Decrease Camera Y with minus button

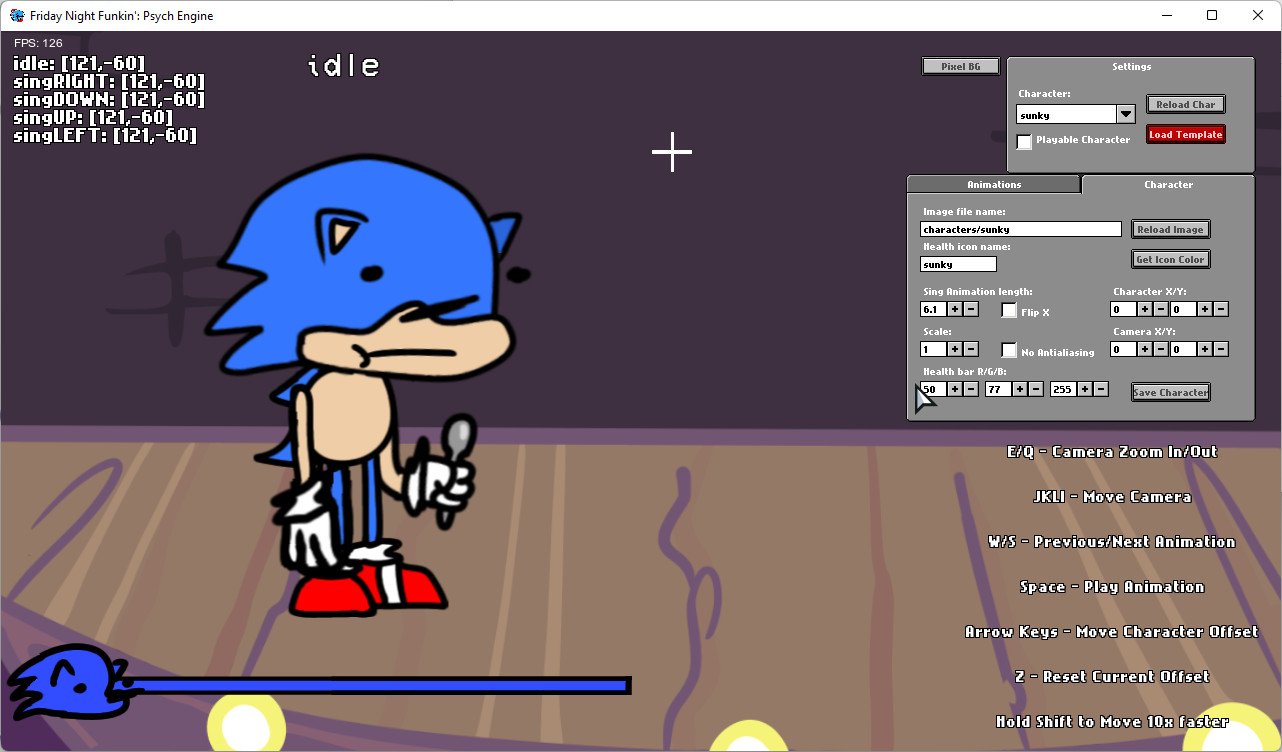[1221, 349]
